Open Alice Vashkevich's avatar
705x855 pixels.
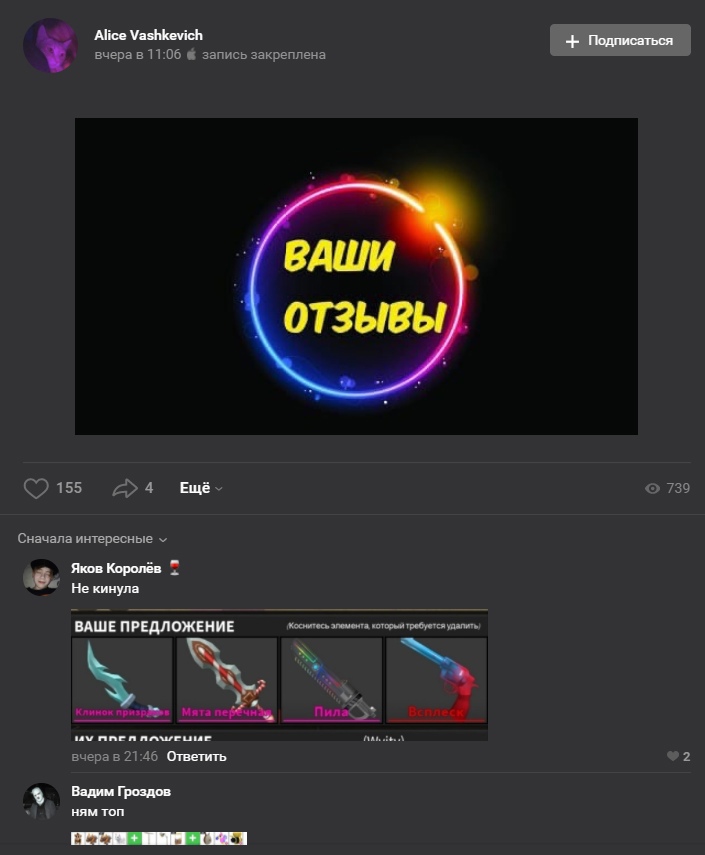coord(50,45)
